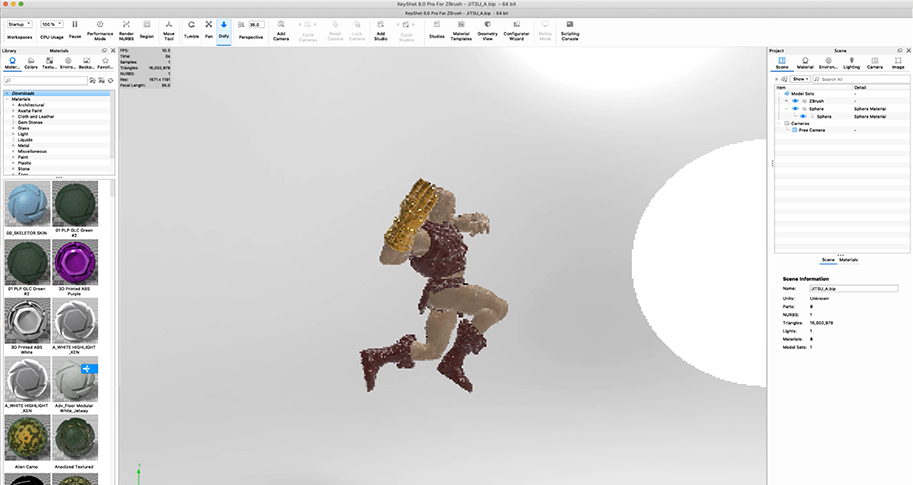Select the 00_SKELETOR SKIN material thumbnail
This screenshot has width=913, height=485.
27,204
